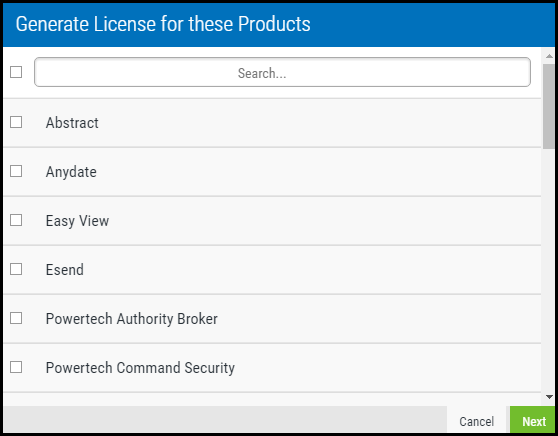
Task: Enable the Anydate checkbox
Action: [x=16, y=171]
